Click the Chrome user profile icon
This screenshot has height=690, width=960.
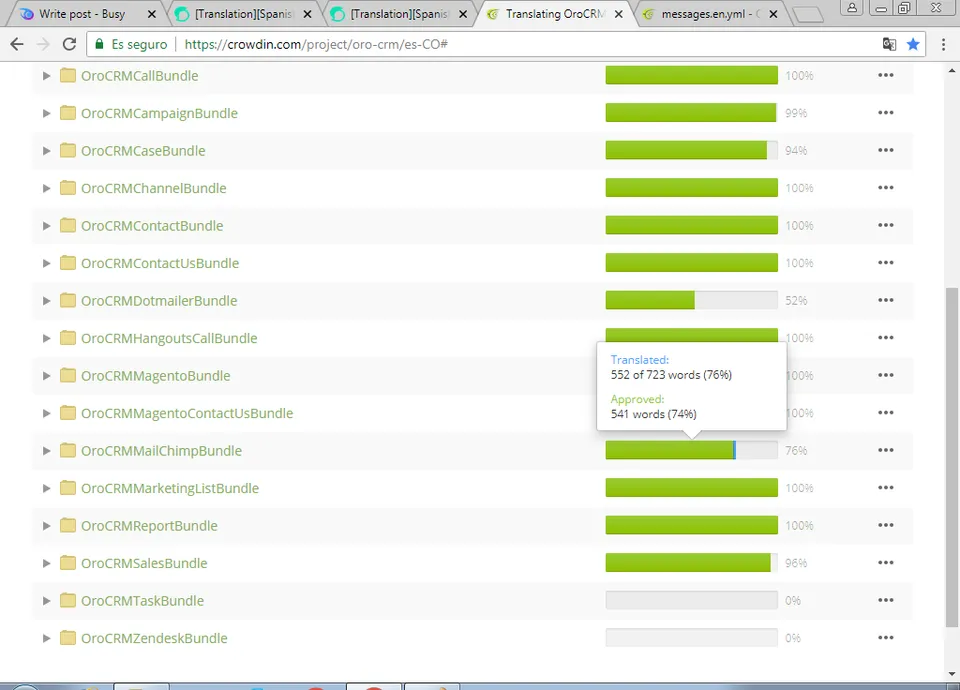852,8
